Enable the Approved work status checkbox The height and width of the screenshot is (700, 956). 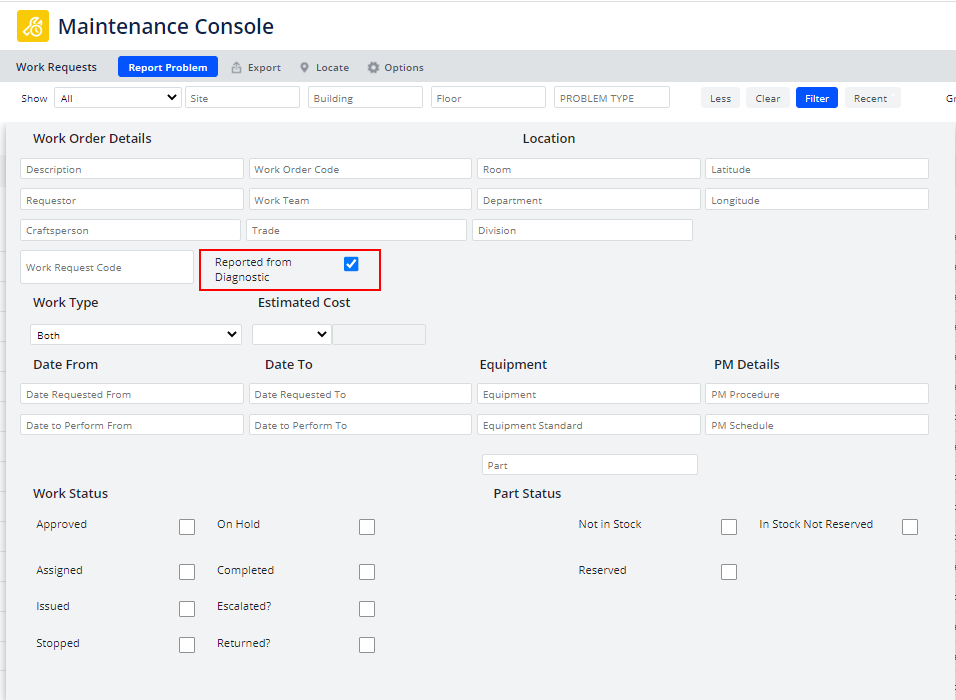187,527
